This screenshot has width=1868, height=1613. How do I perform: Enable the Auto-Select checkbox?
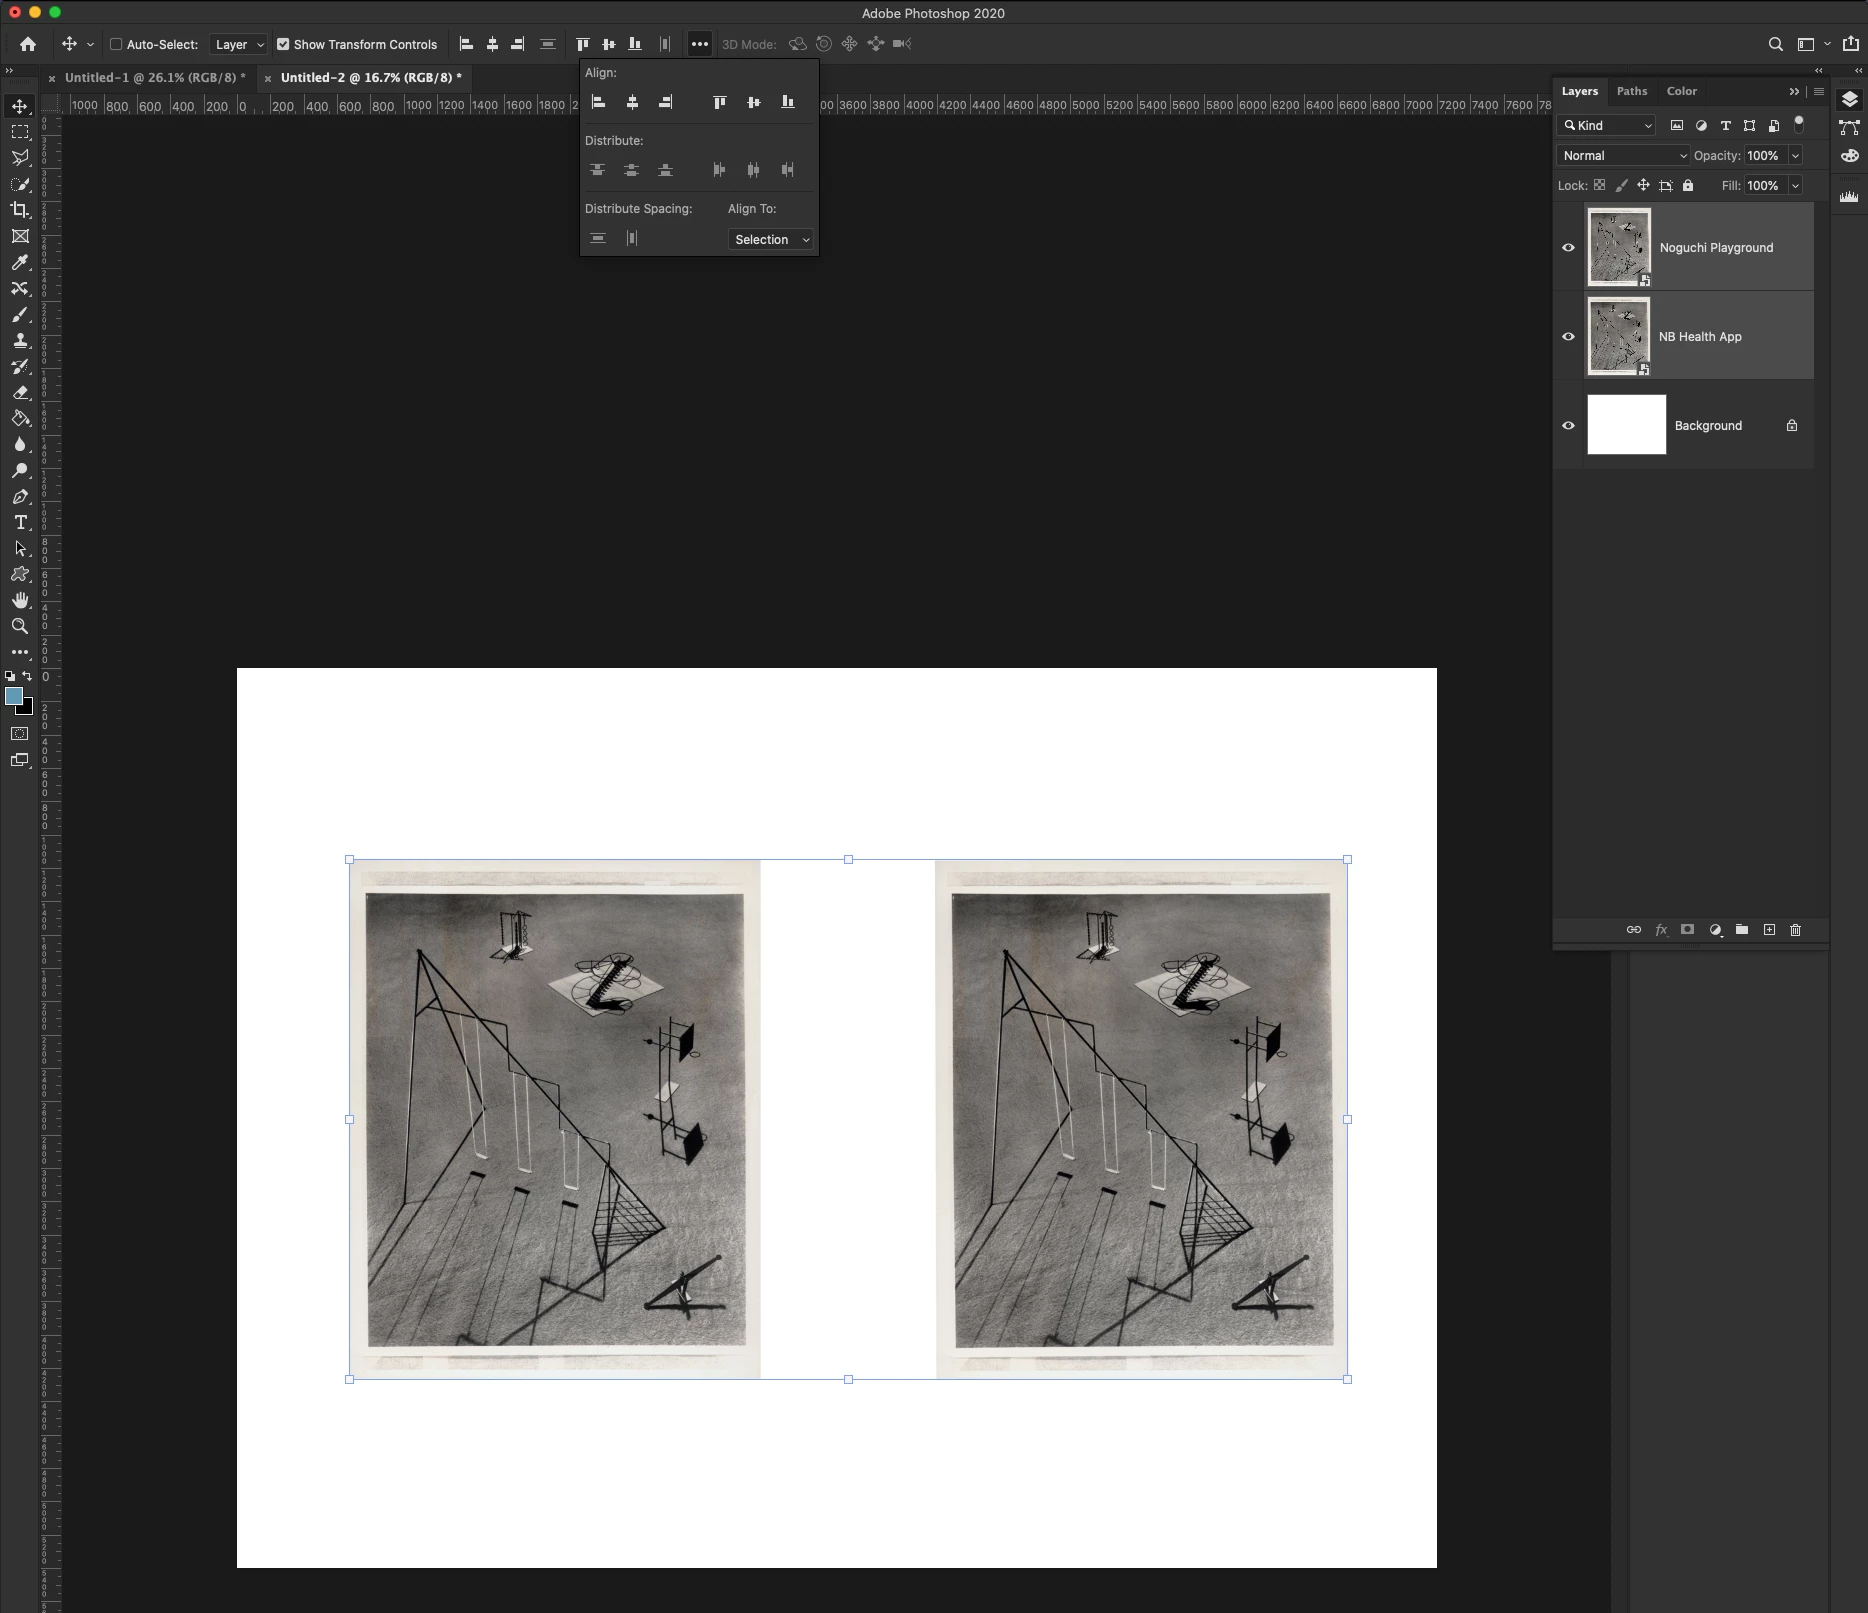(x=116, y=44)
